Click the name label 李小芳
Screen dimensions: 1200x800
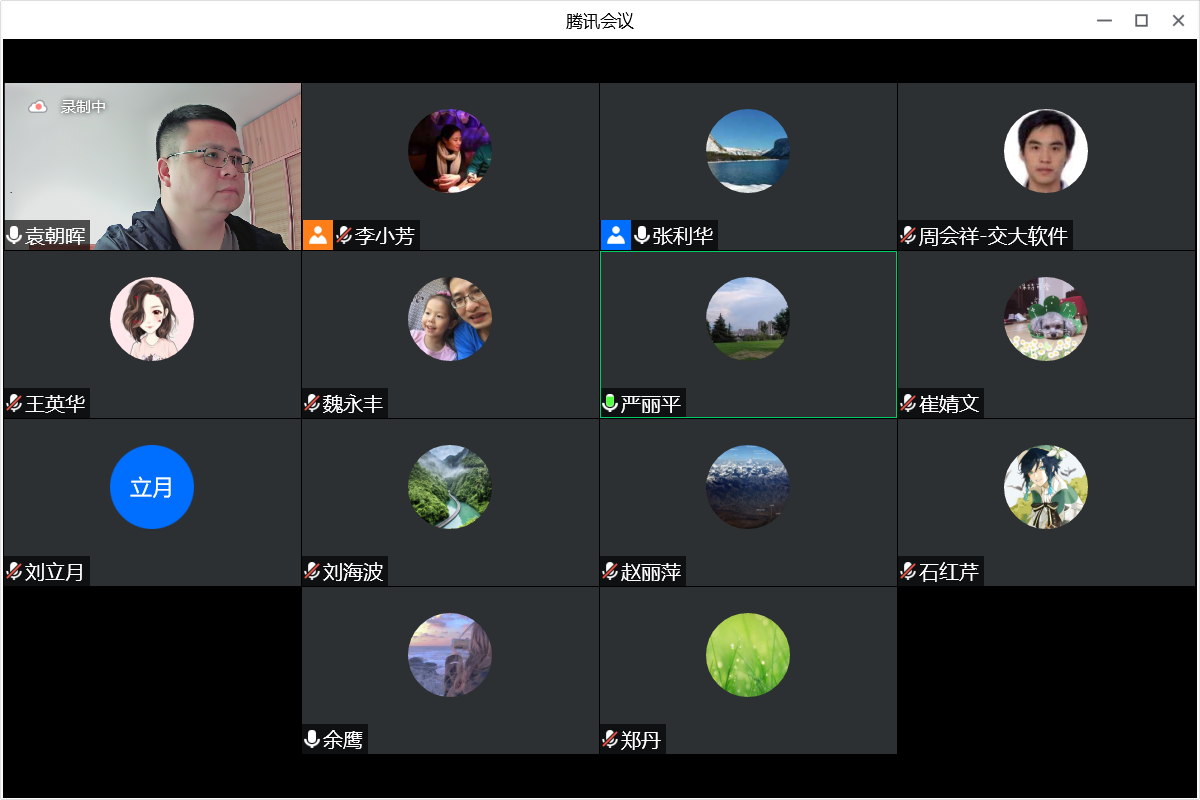[384, 236]
